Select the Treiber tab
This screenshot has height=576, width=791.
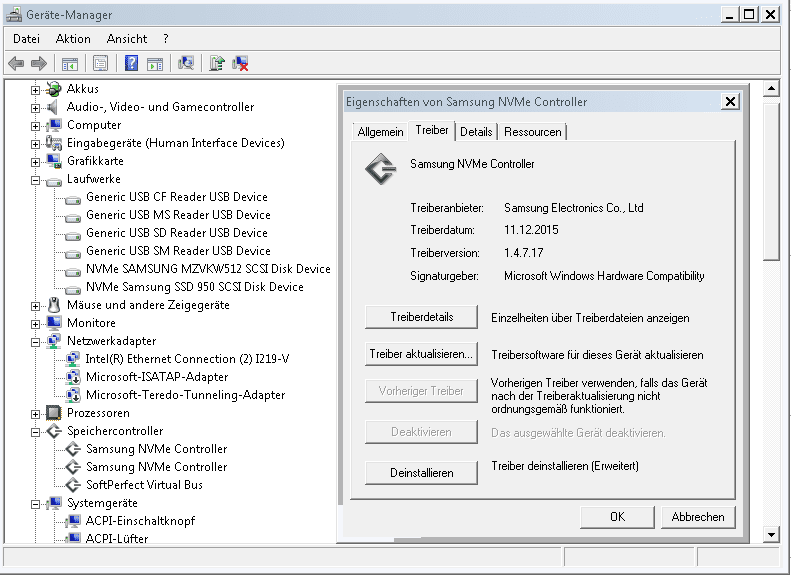tap(432, 130)
